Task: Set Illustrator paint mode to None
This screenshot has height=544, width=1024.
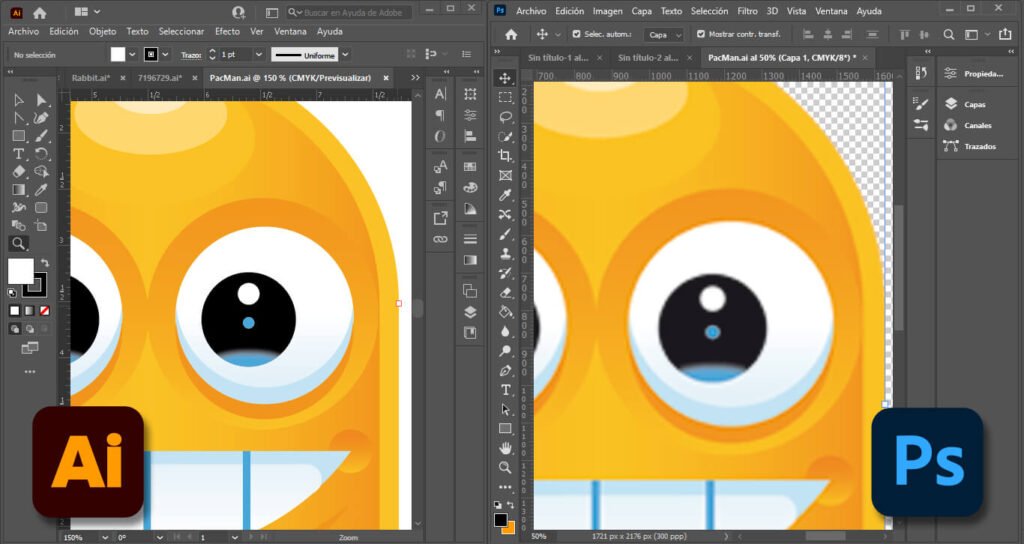Action: [x=44, y=311]
